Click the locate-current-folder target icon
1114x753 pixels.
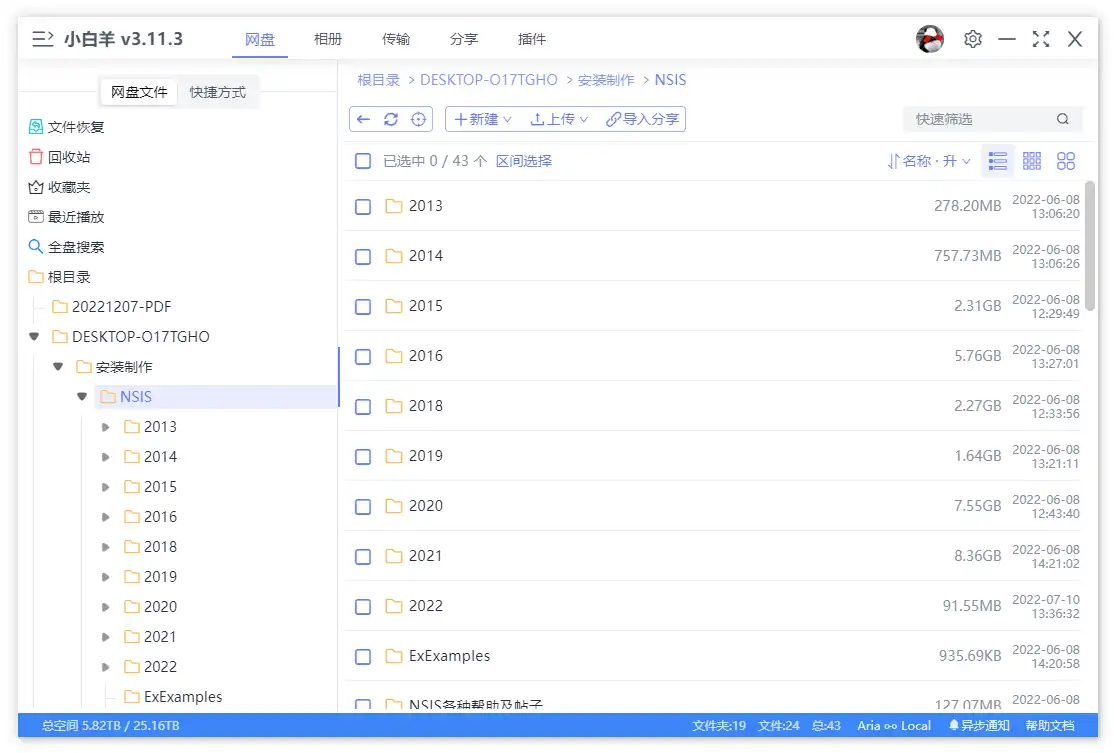click(415, 118)
